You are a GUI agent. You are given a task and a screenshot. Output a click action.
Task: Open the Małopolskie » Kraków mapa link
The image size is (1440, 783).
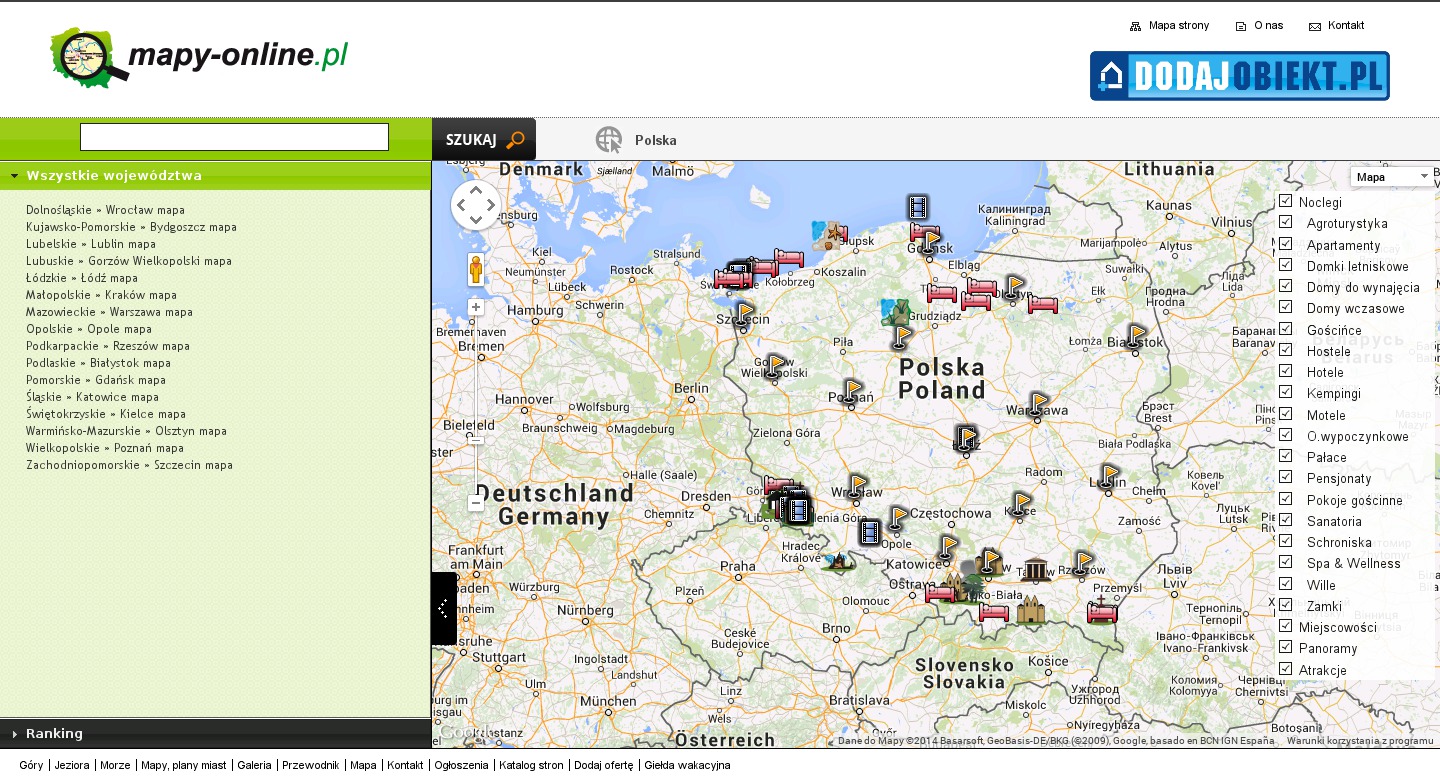pyautogui.click(x=101, y=295)
